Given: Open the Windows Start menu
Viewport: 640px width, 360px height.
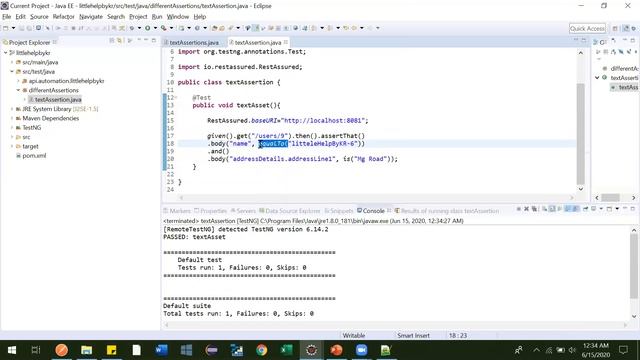Looking at the screenshot, I should tap(12, 350).
